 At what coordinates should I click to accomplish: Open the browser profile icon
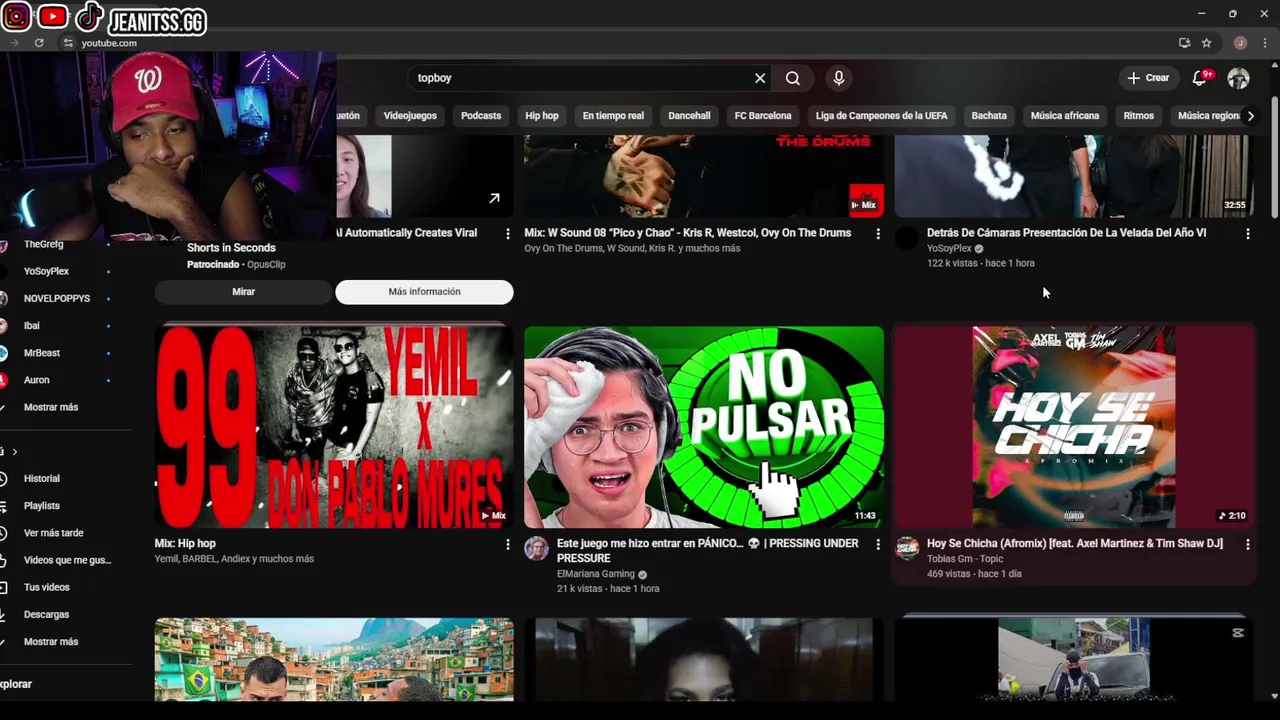(1240, 43)
